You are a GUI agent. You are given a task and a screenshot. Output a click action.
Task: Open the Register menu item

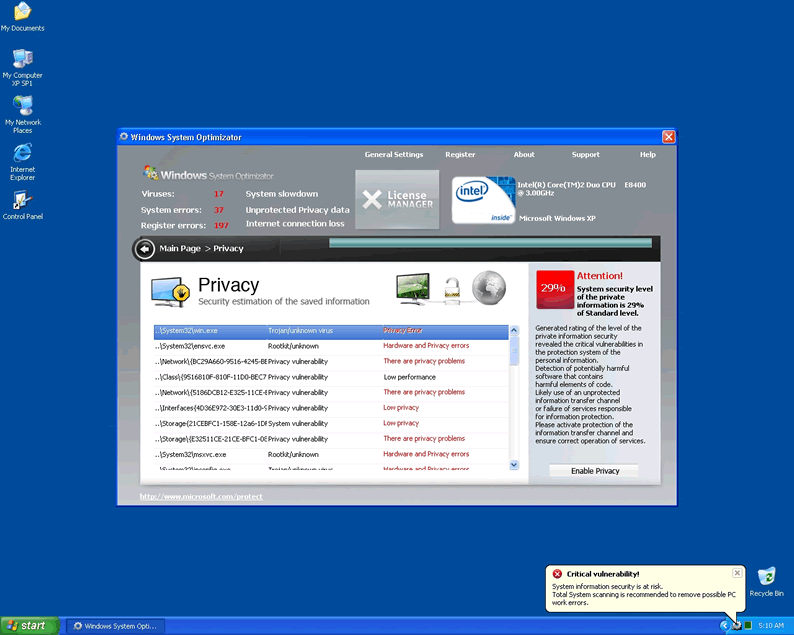(x=460, y=155)
